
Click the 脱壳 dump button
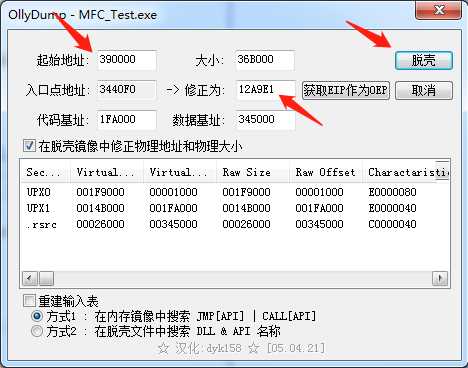click(424, 60)
